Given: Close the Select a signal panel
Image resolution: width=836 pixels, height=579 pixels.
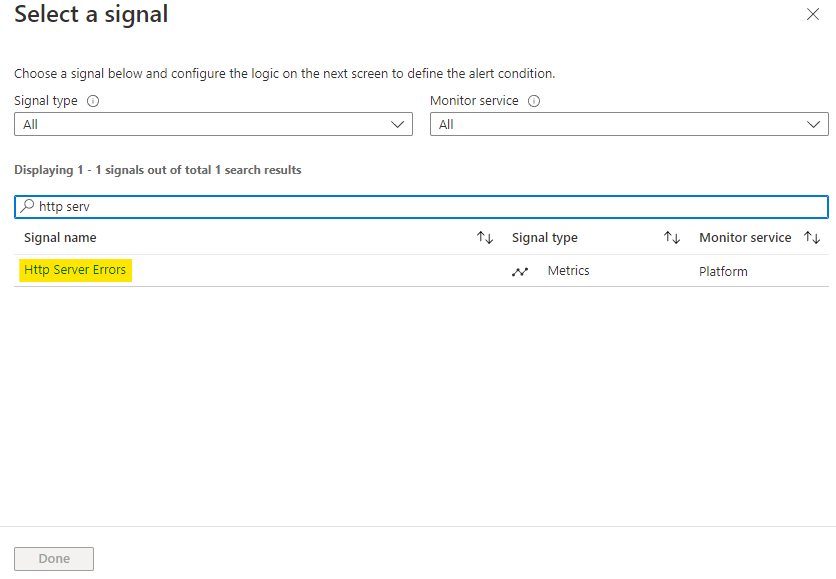Looking at the screenshot, I should tap(812, 15).
